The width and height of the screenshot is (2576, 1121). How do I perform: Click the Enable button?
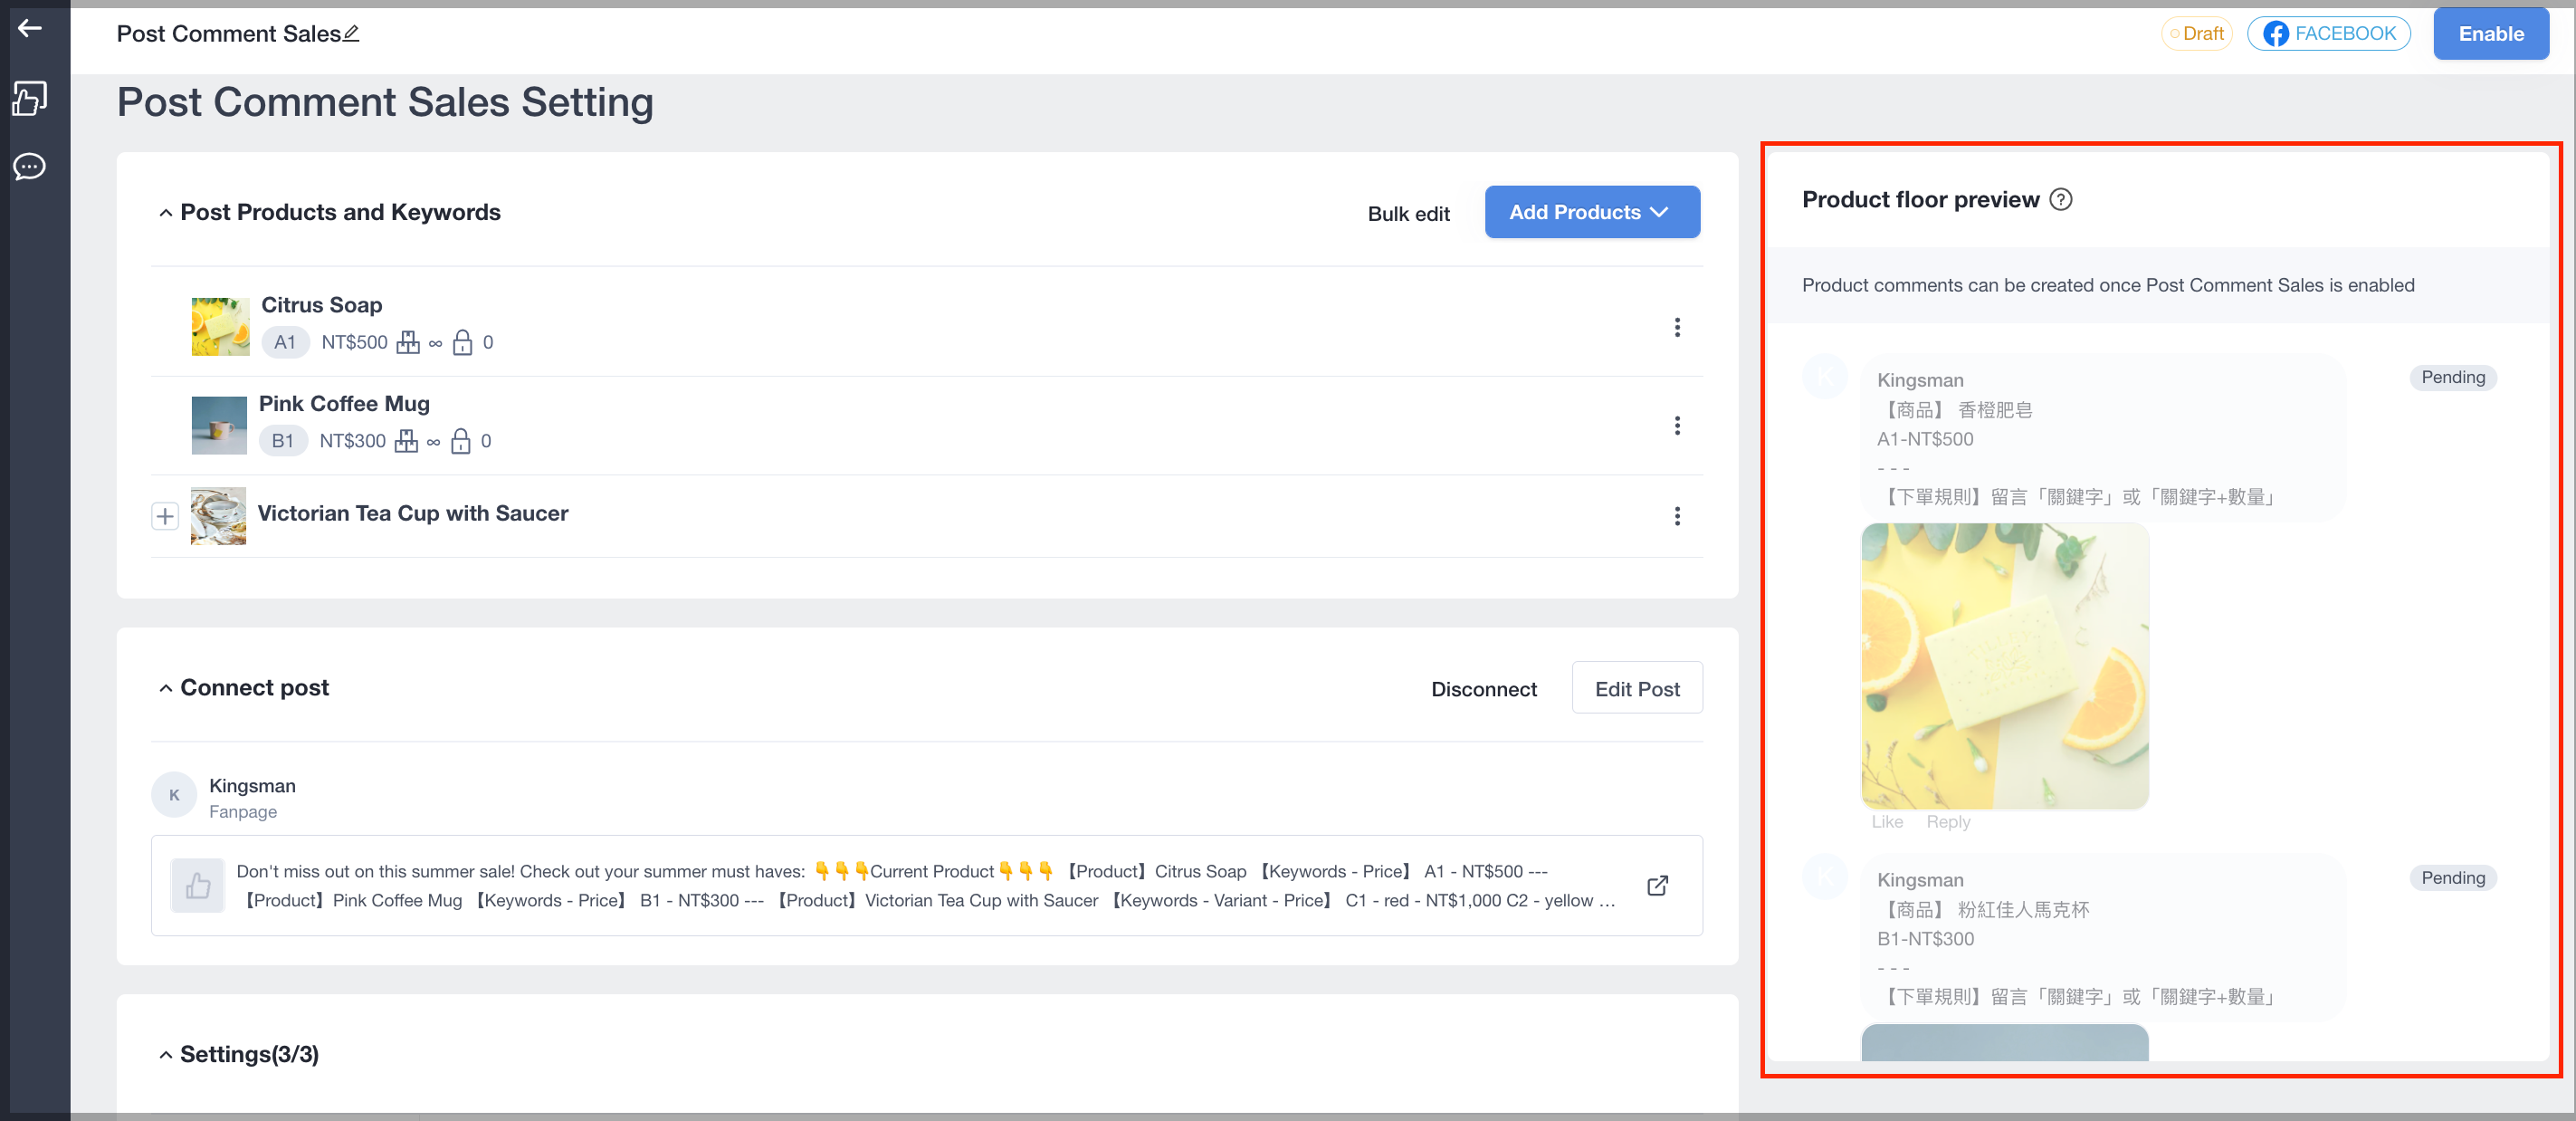click(x=2491, y=33)
